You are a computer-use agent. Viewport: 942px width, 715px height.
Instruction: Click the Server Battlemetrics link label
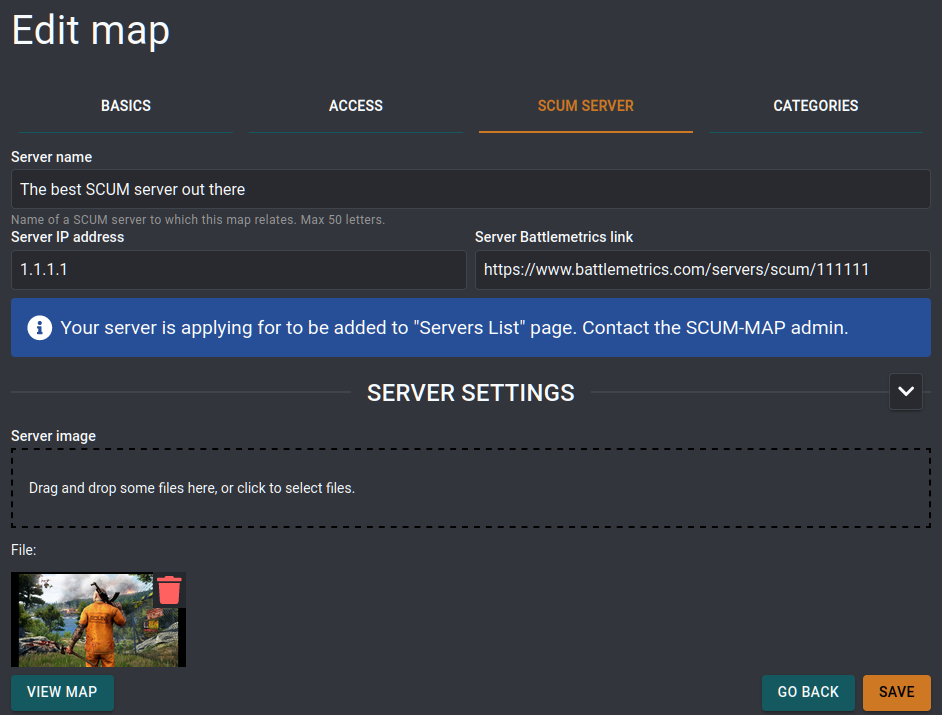(554, 237)
